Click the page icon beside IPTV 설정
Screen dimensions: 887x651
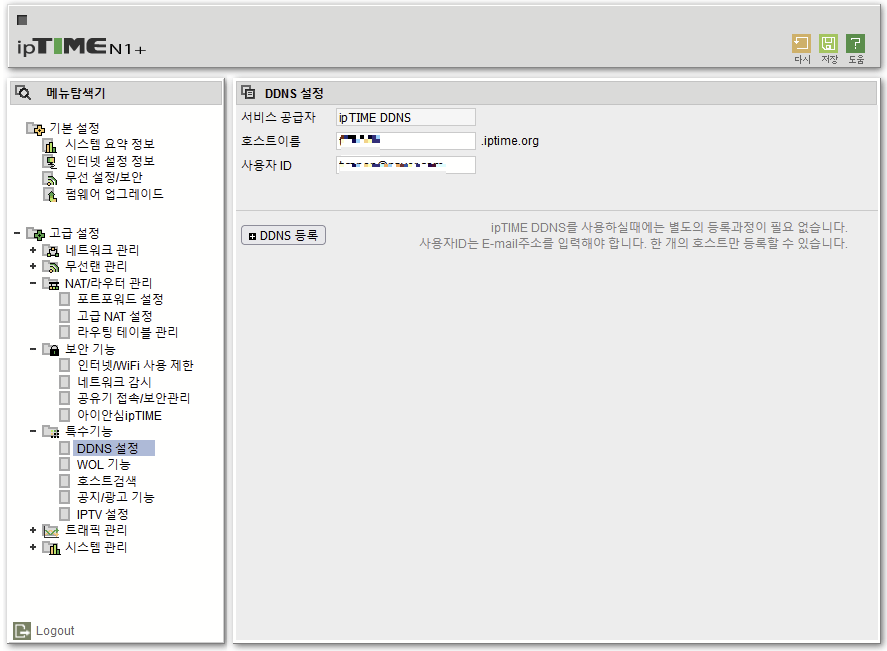click(x=65, y=514)
